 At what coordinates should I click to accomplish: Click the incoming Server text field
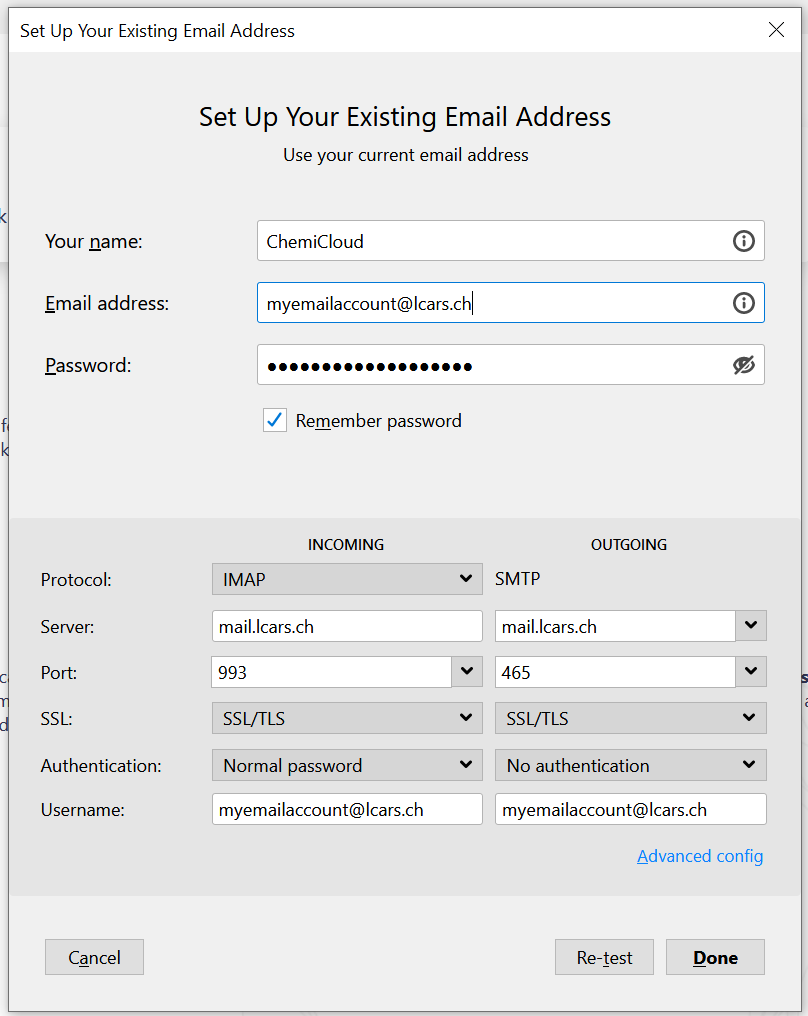coord(346,627)
